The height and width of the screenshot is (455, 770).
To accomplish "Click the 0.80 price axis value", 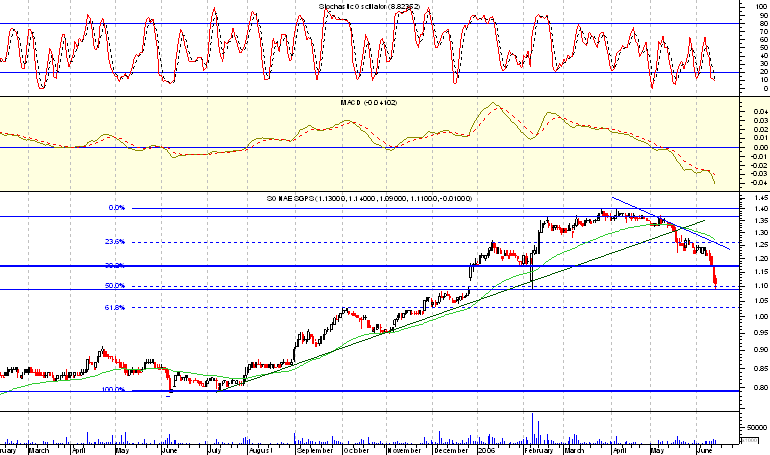I will pyautogui.click(x=763, y=388).
